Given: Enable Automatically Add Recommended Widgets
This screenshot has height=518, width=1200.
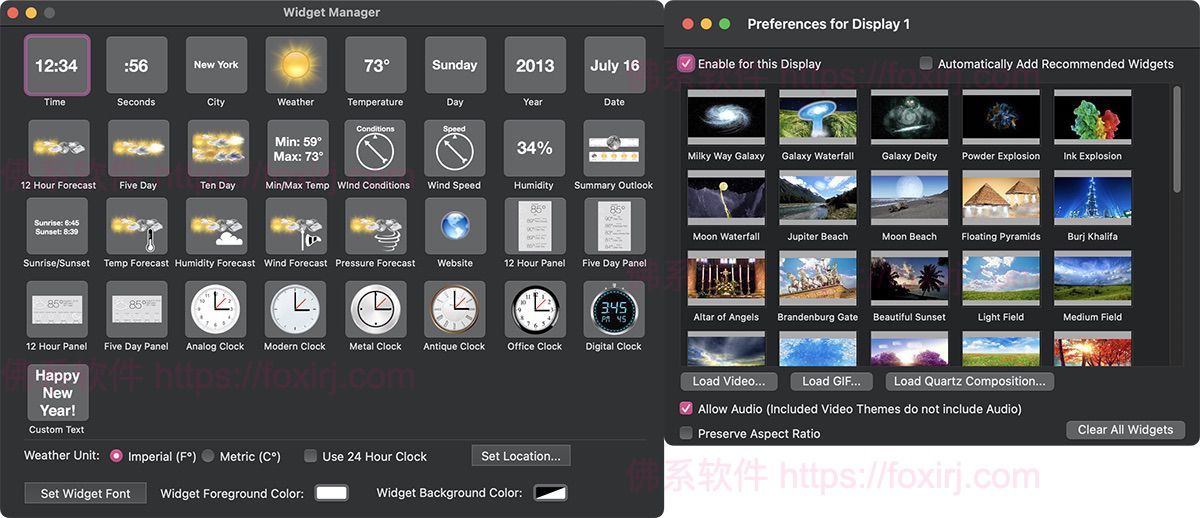Looking at the screenshot, I should click(x=926, y=63).
